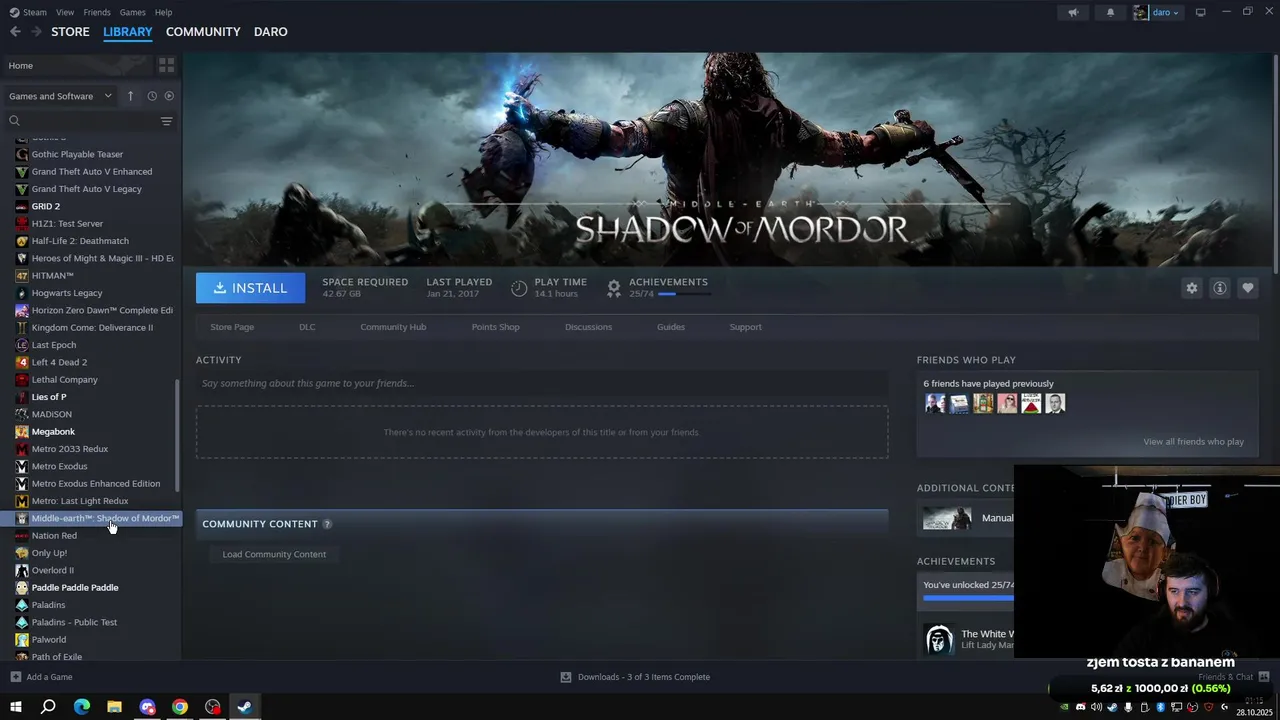The image size is (1280, 720).
Task: Open the Help menu
Action: pos(163,12)
